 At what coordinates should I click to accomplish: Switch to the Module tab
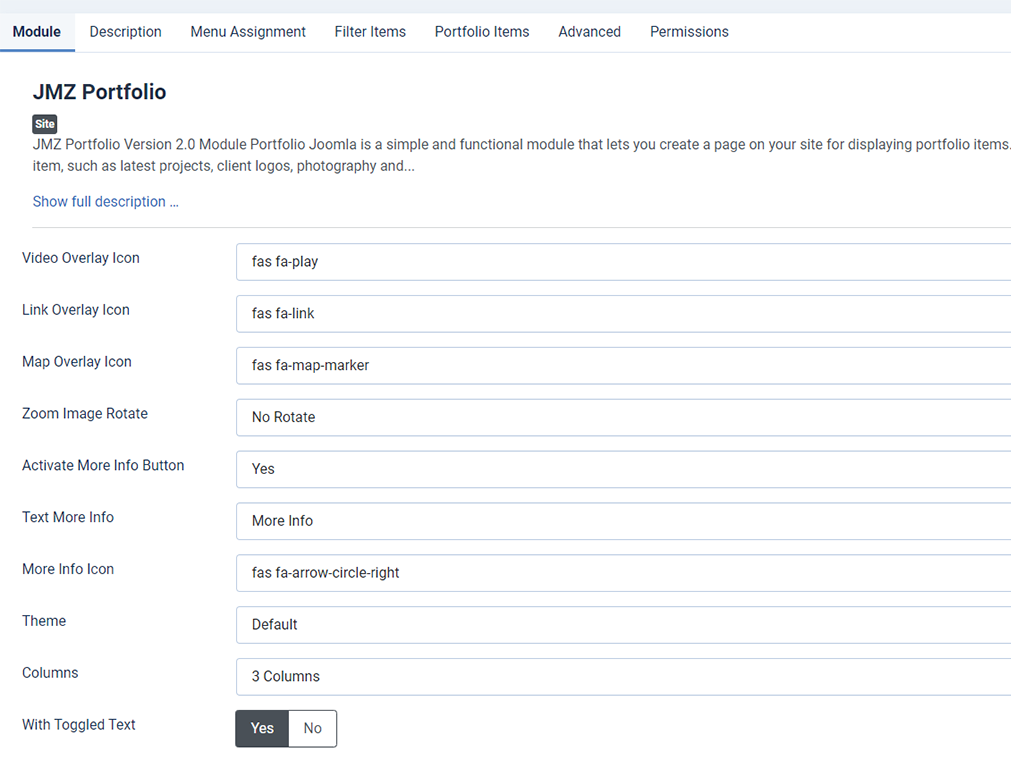[37, 32]
